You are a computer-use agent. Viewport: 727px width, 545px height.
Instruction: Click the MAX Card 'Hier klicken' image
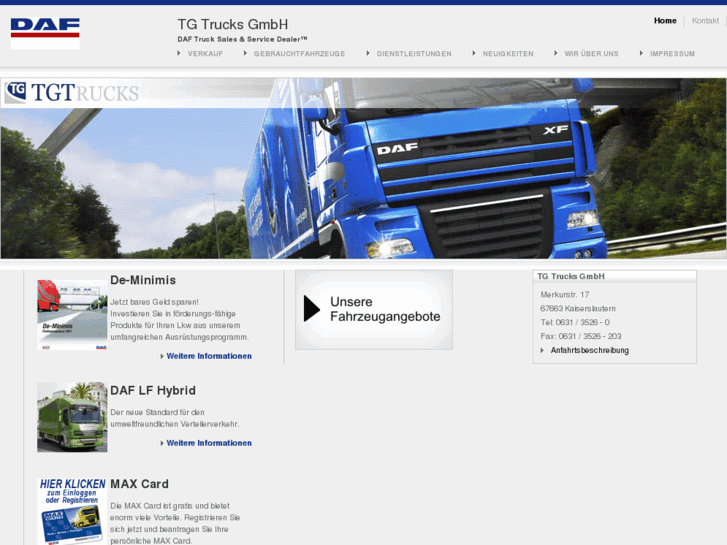[x=72, y=512]
